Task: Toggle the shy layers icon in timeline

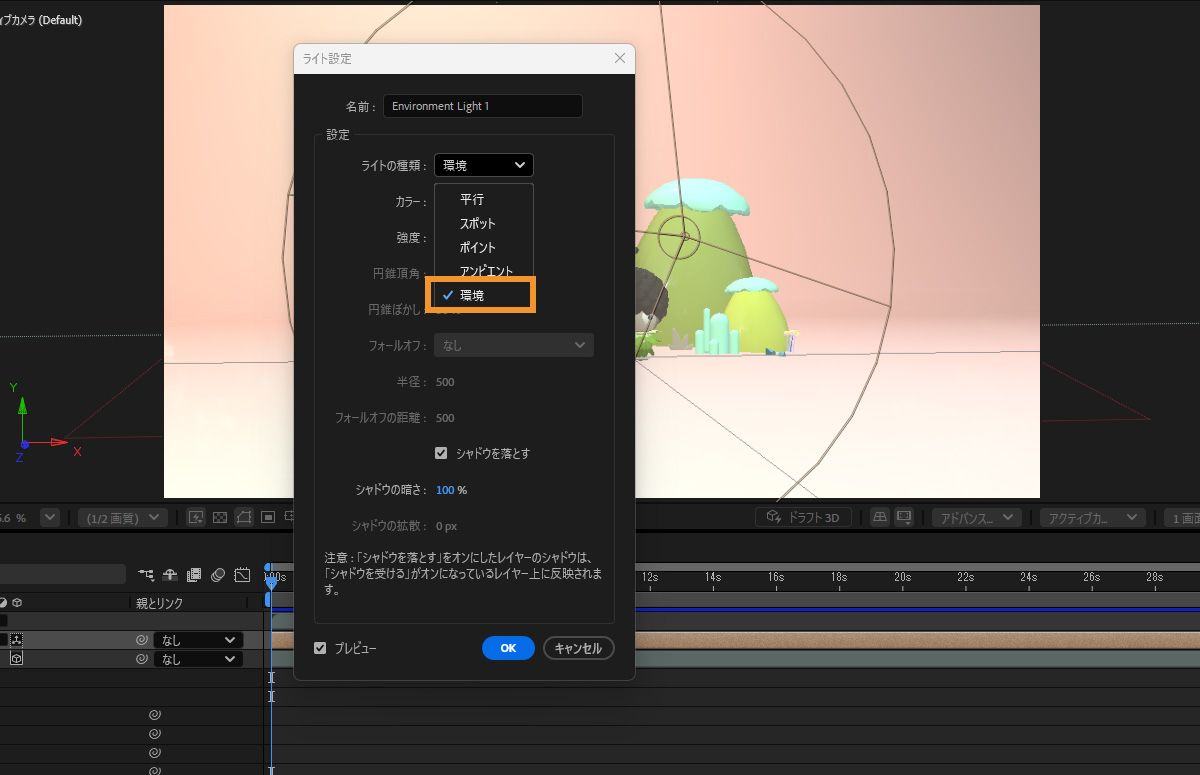Action: pyautogui.click(x=170, y=575)
